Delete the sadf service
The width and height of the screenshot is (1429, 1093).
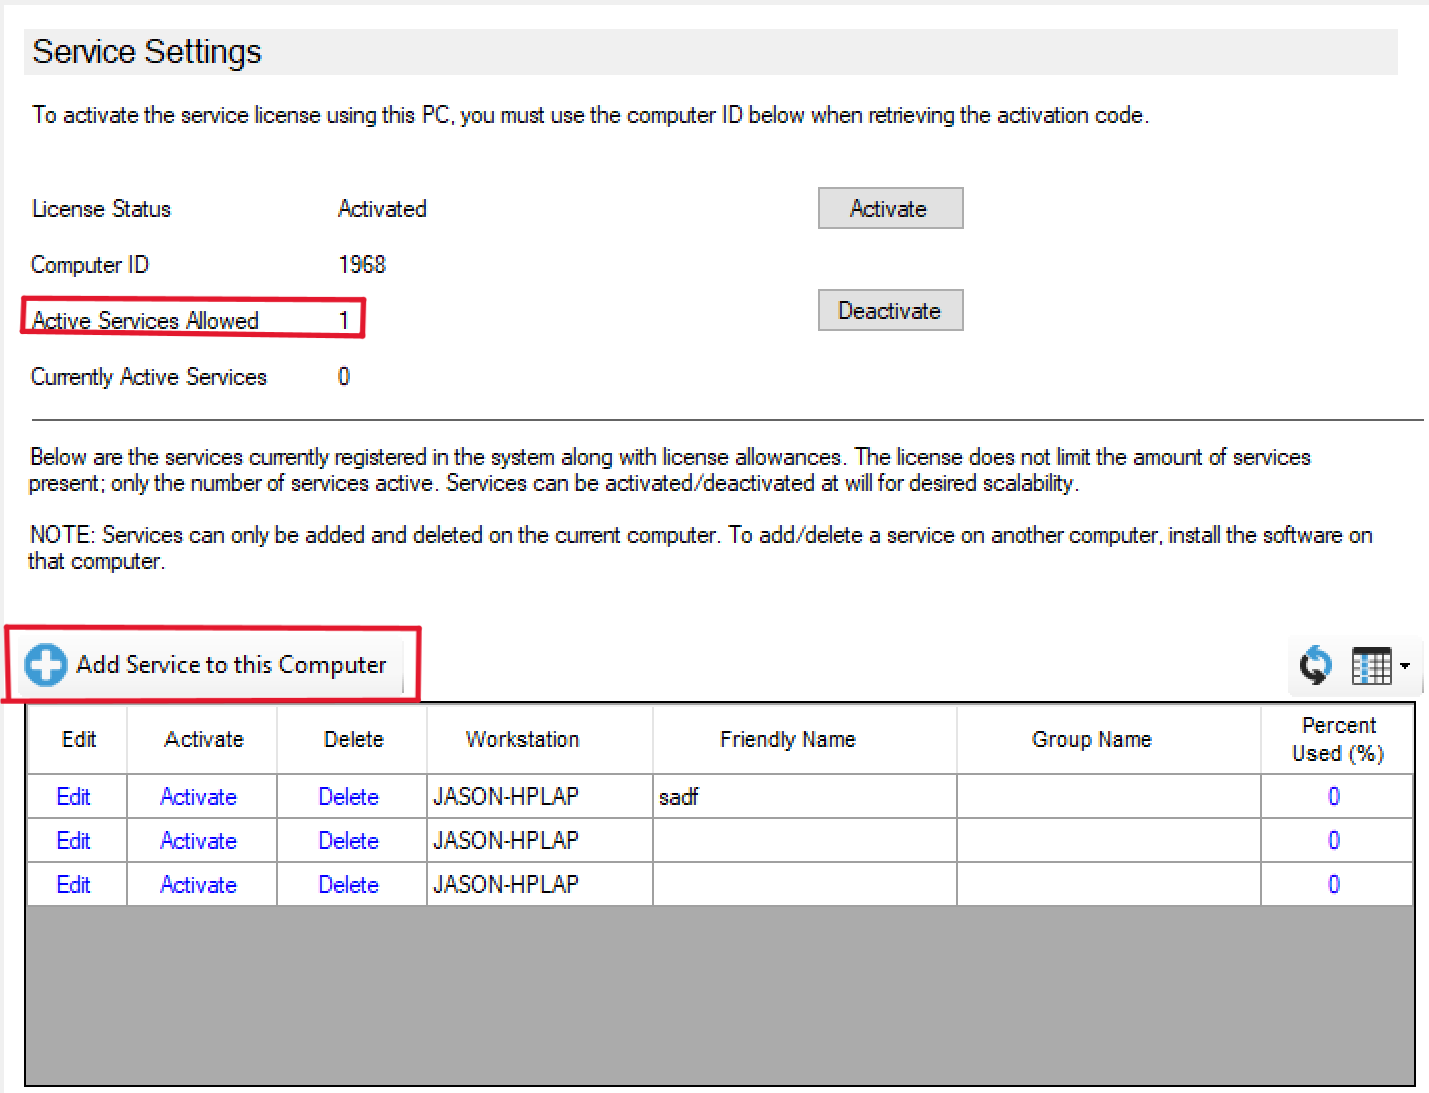click(348, 797)
